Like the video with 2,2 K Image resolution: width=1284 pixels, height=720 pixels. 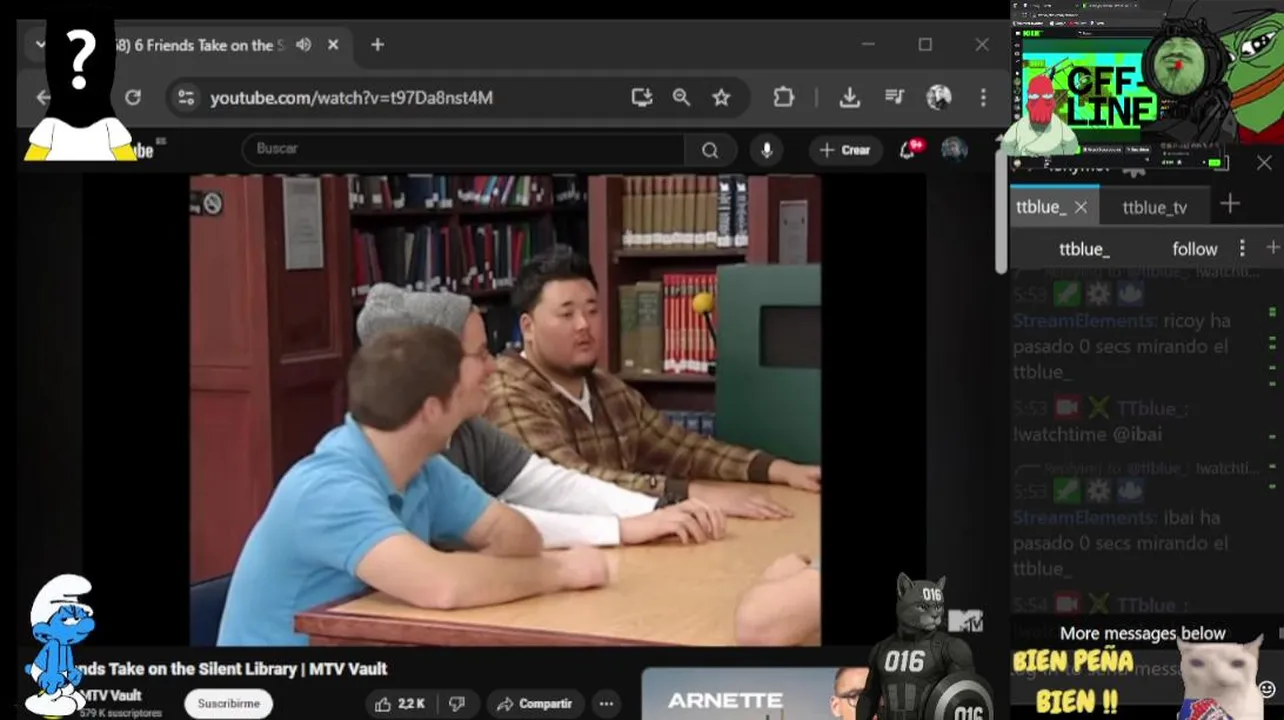click(x=400, y=704)
